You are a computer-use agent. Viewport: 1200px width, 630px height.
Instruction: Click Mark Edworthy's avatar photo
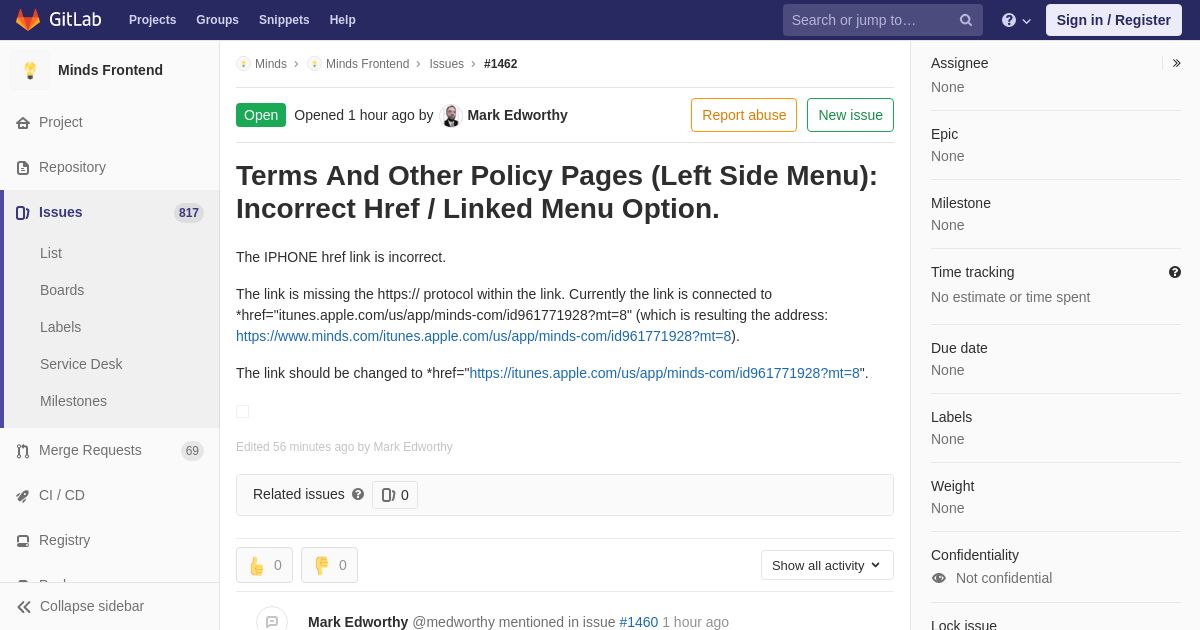pyautogui.click(x=451, y=115)
